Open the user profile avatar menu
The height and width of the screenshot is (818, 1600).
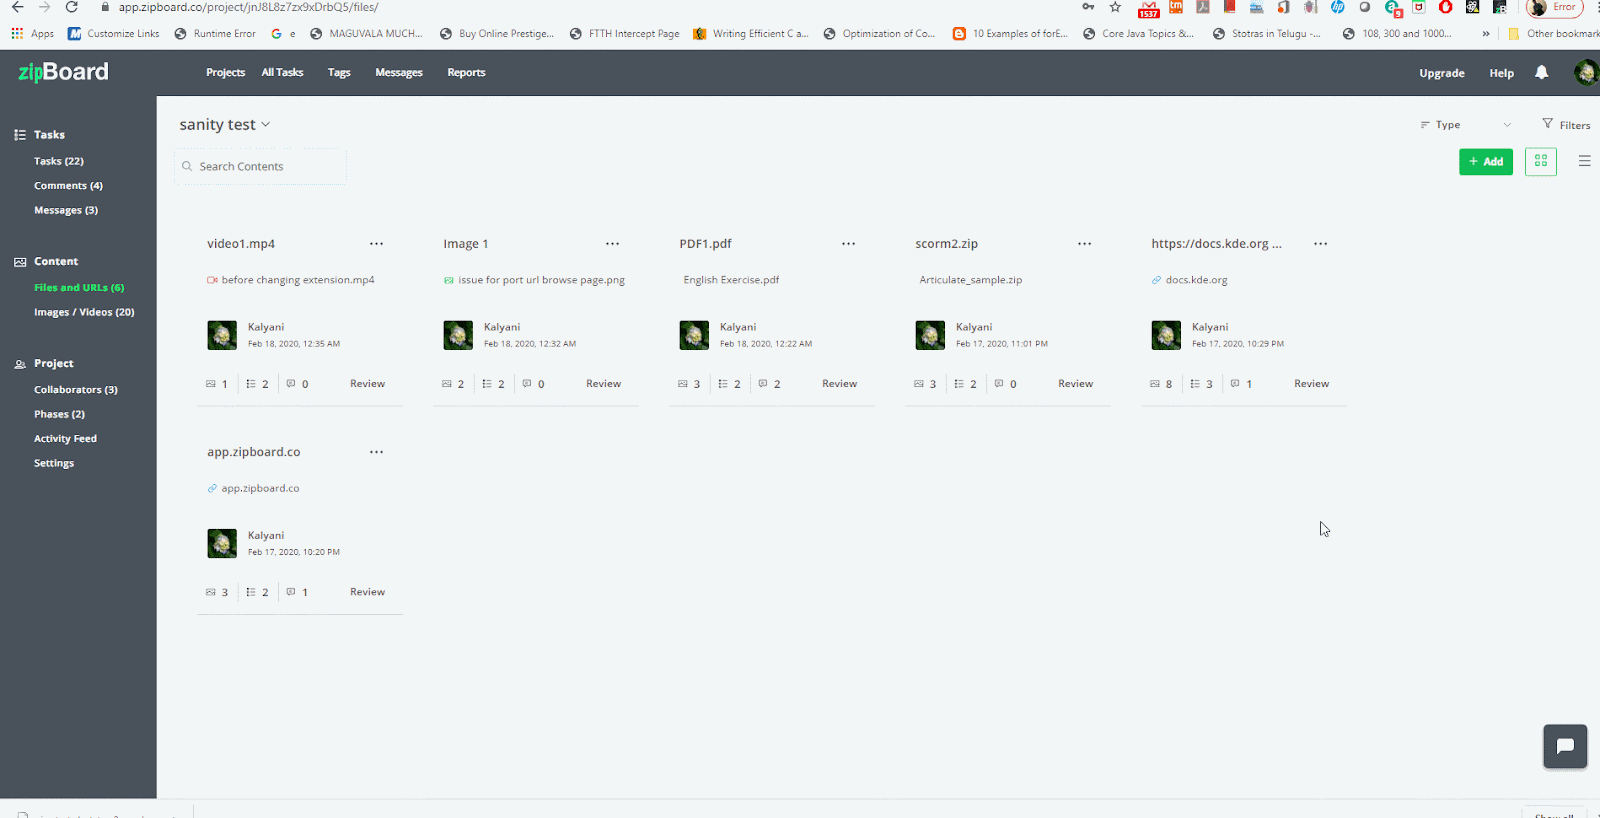[x=1585, y=72]
